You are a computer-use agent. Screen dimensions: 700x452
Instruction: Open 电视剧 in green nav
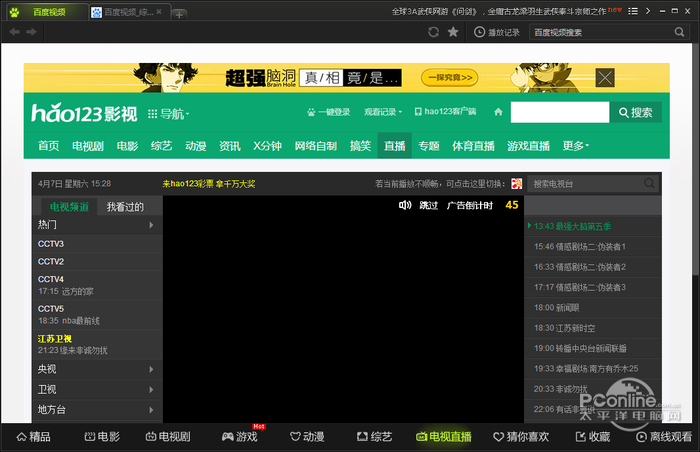[x=88, y=146]
